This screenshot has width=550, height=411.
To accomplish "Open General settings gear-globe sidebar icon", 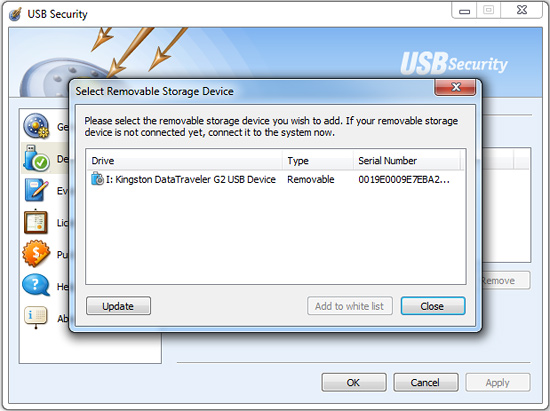I will coord(36,126).
